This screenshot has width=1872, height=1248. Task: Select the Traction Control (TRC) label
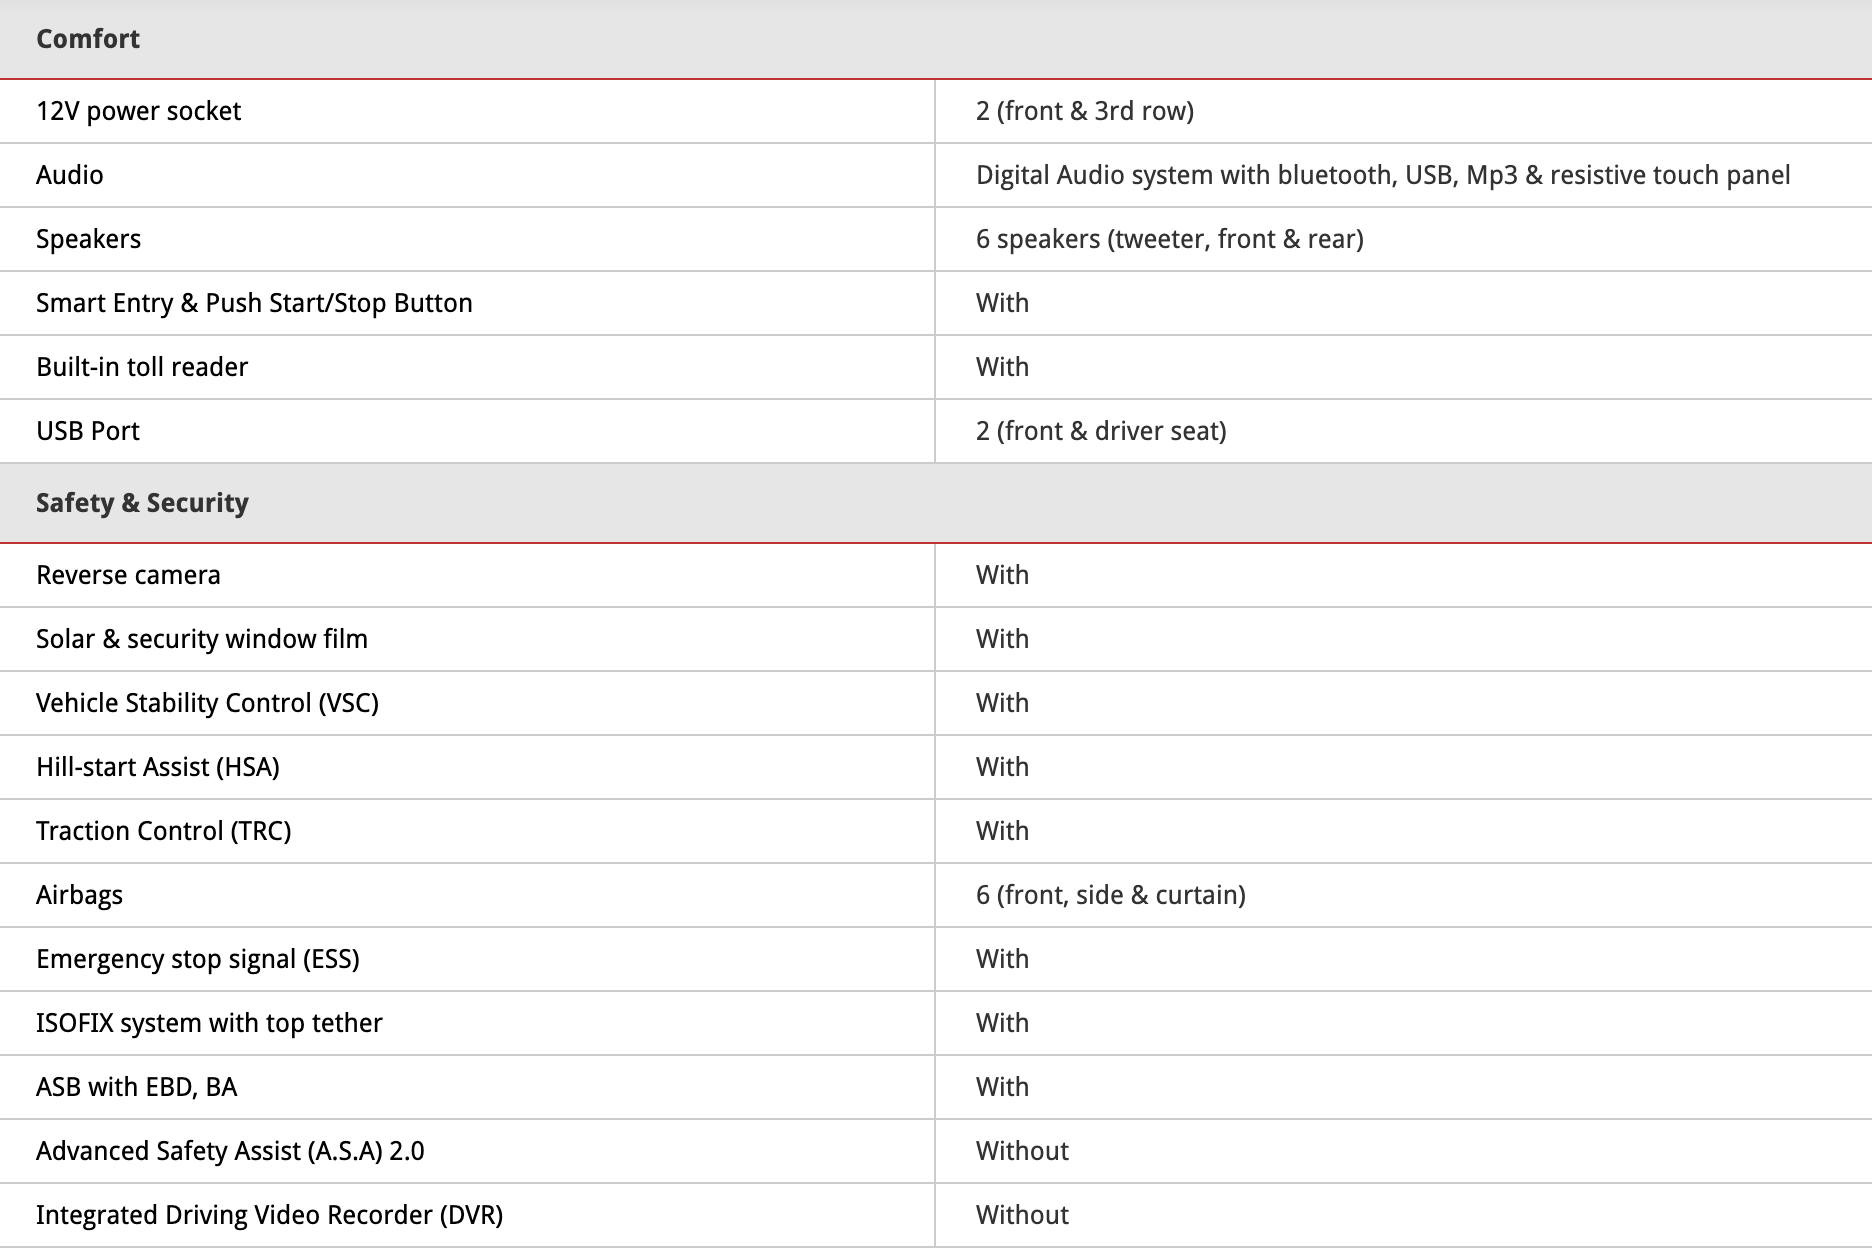pos(163,831)
